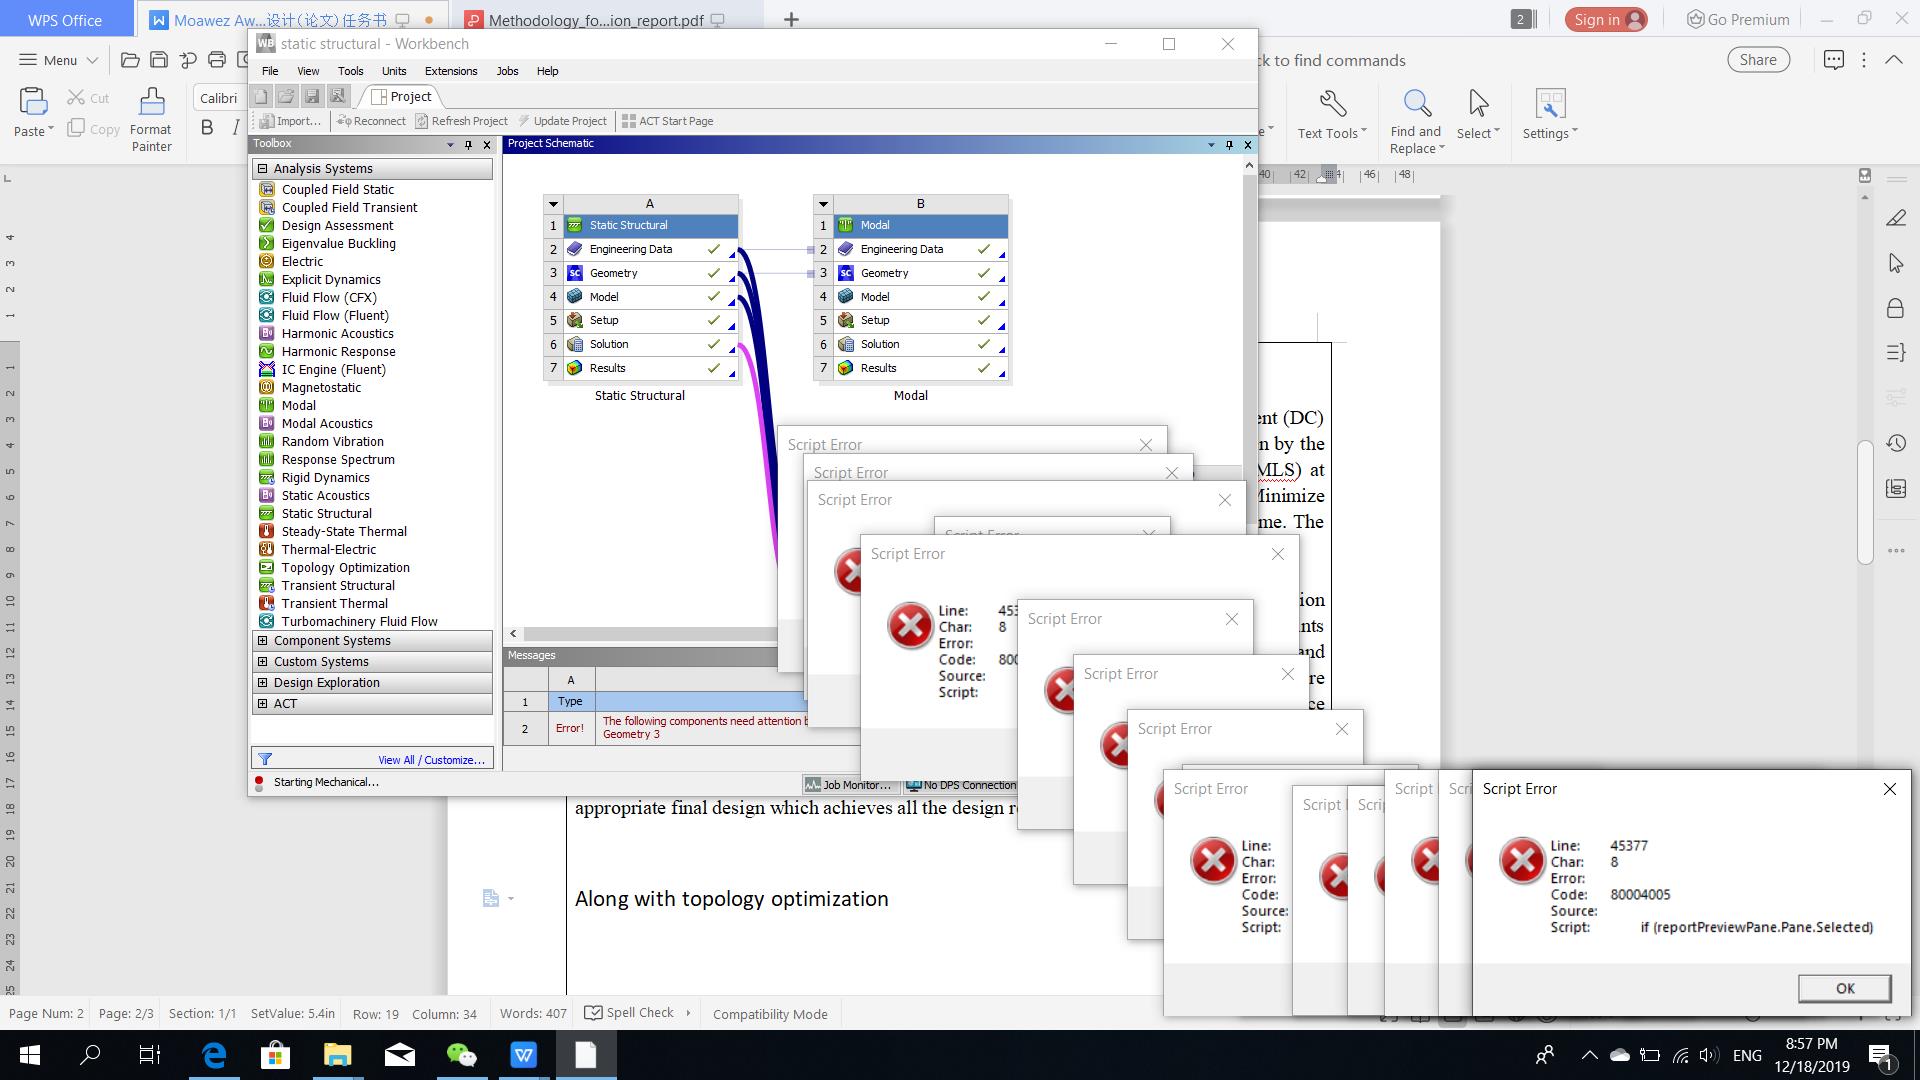Click the WPS Share button
The height and width of the screenshot is (1080, 1920).
[1757, 60]
